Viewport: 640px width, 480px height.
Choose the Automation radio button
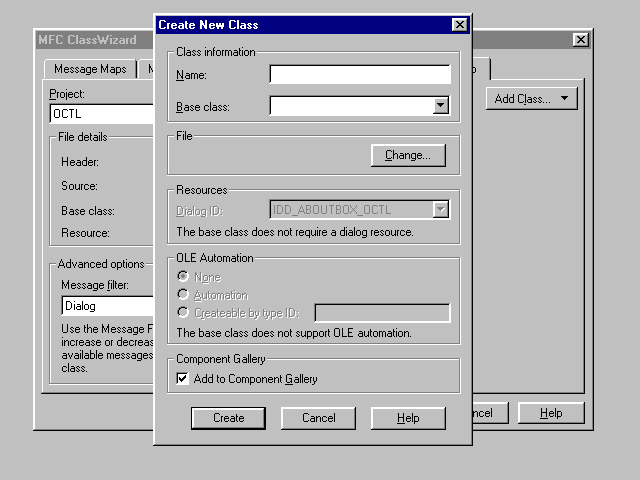point(182,295)
